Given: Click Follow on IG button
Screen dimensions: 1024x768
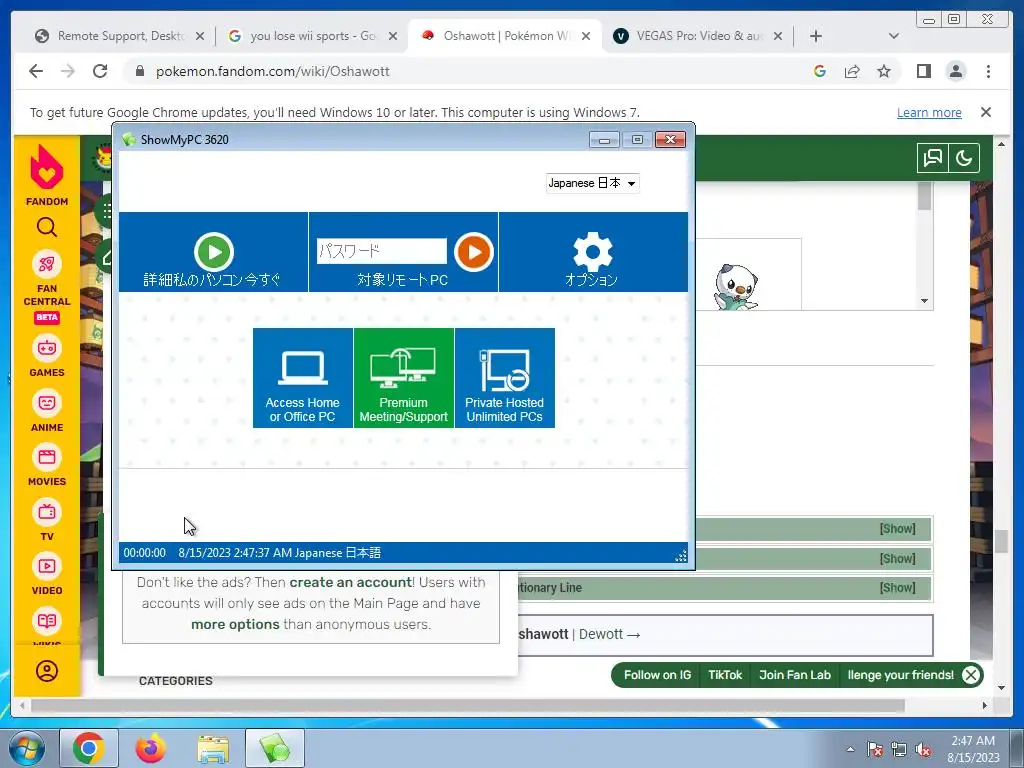Looking at the screenshot, I should 657,675.
